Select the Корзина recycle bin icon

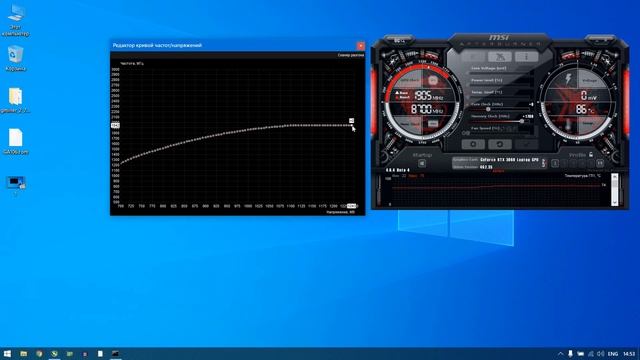(16, 59)
